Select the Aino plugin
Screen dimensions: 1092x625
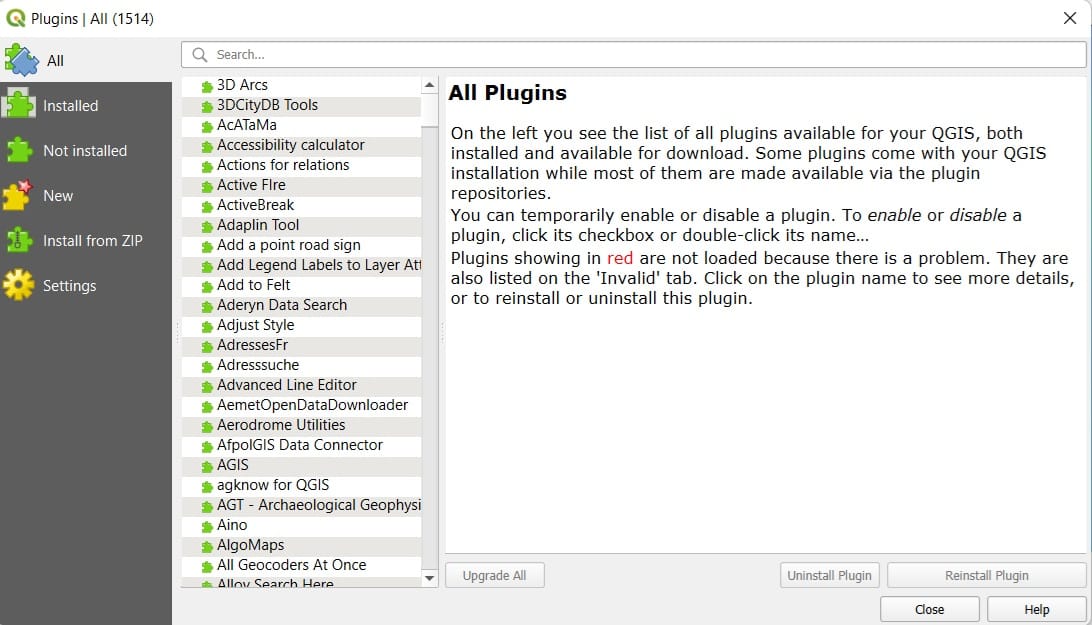coord(302,525)
